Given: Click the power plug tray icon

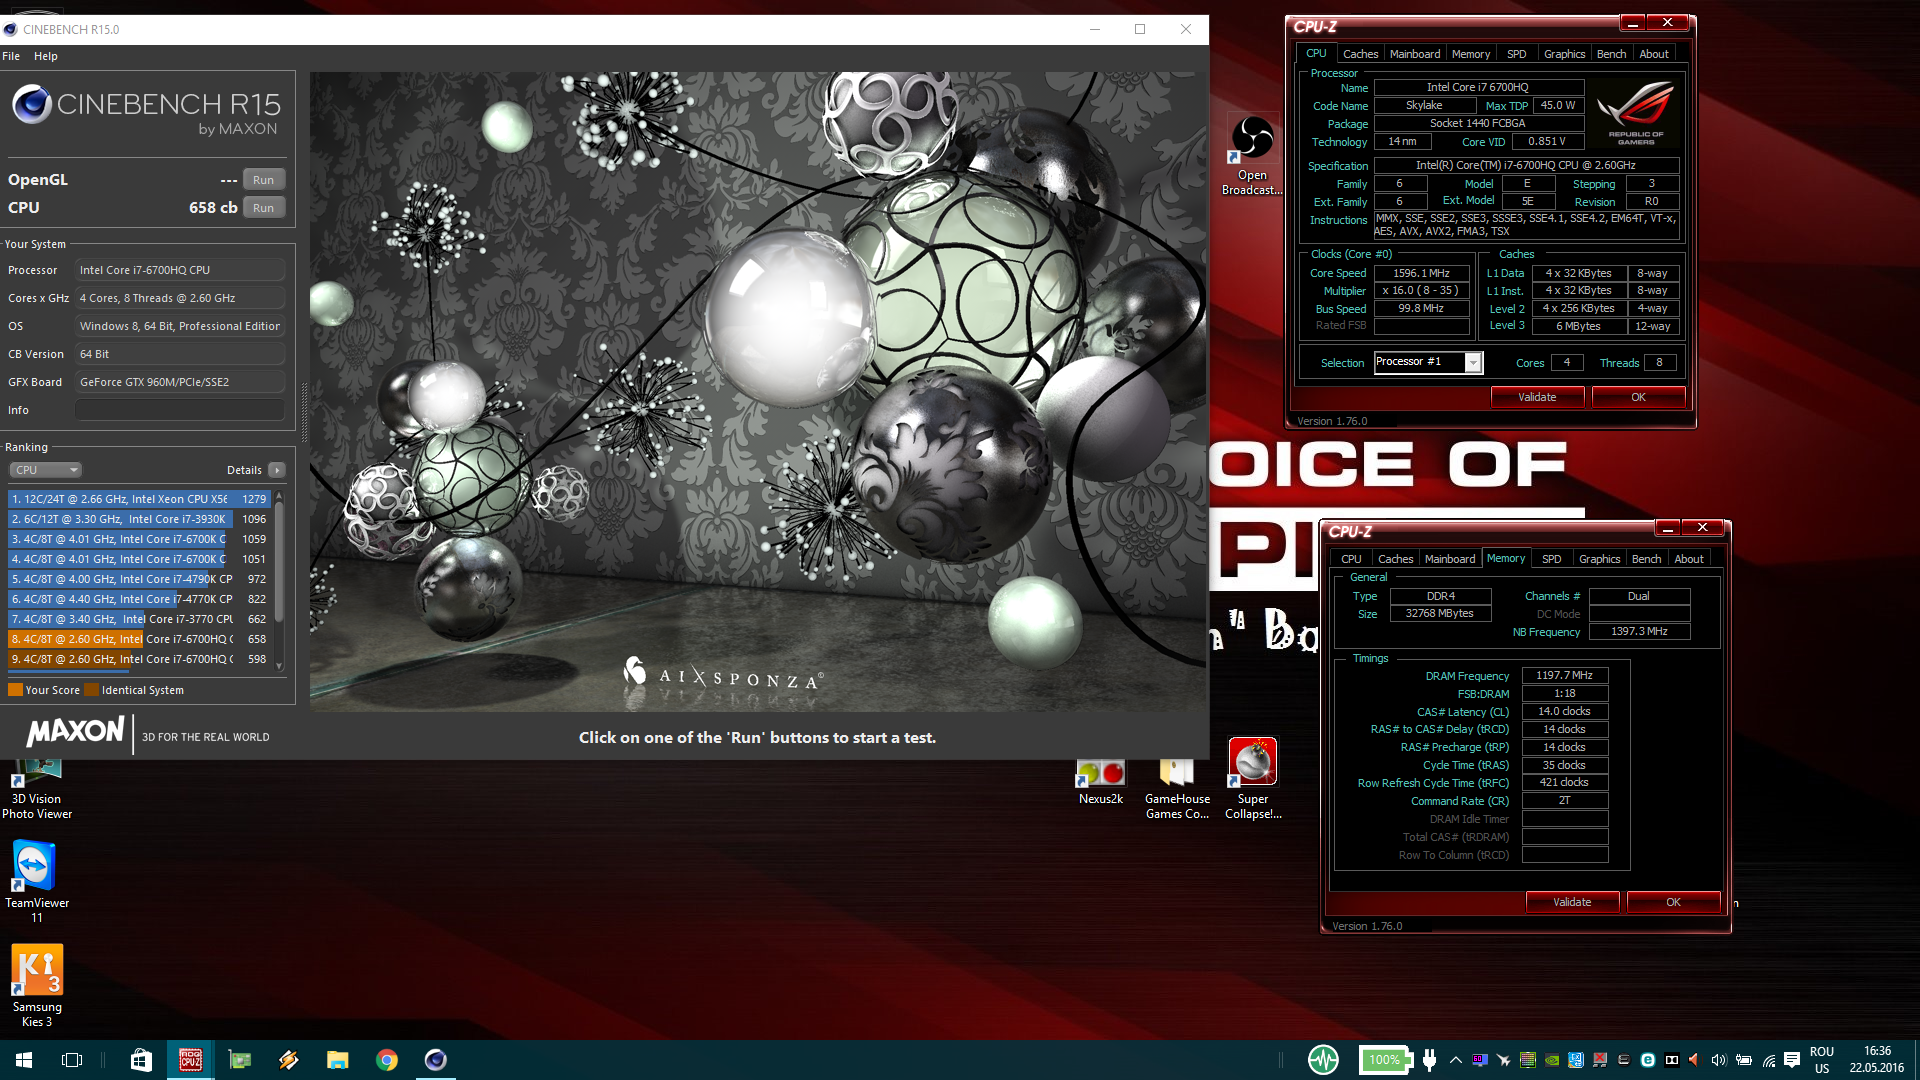Looking at the screenshot, I should 1430,1060.
